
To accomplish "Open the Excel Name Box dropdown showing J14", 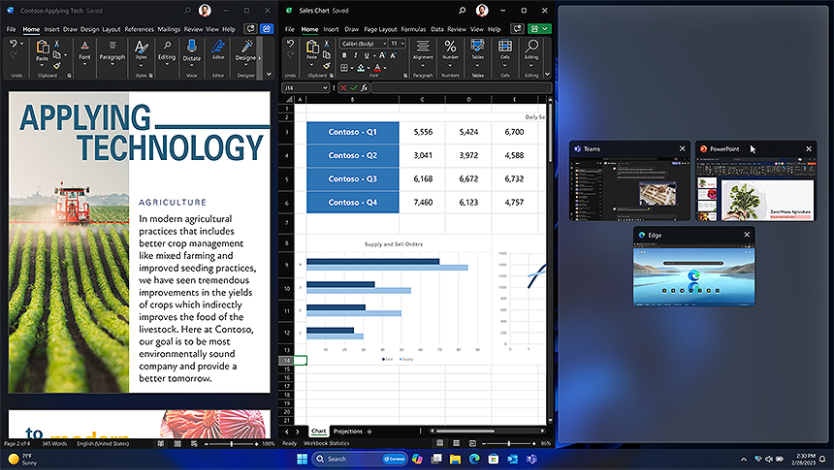I will 324,88.
